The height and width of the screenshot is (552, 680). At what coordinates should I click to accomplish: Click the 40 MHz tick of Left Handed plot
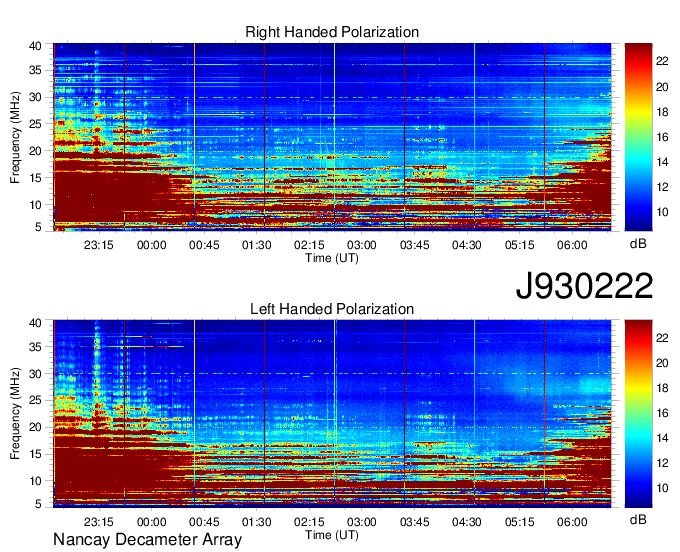35,323
